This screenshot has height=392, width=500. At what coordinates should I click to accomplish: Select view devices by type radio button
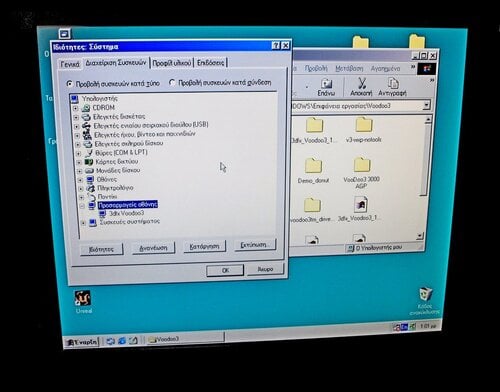tap(69, 84)
